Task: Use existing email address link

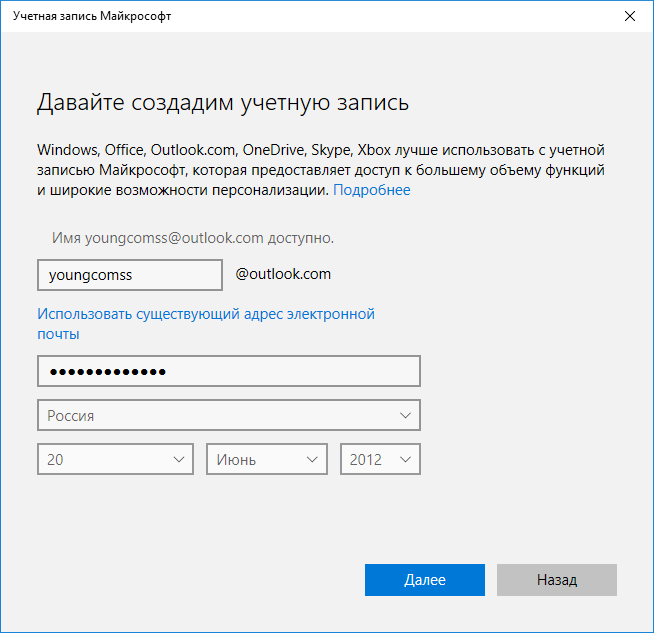Action: pyautogui.click(x=206, y=324)
